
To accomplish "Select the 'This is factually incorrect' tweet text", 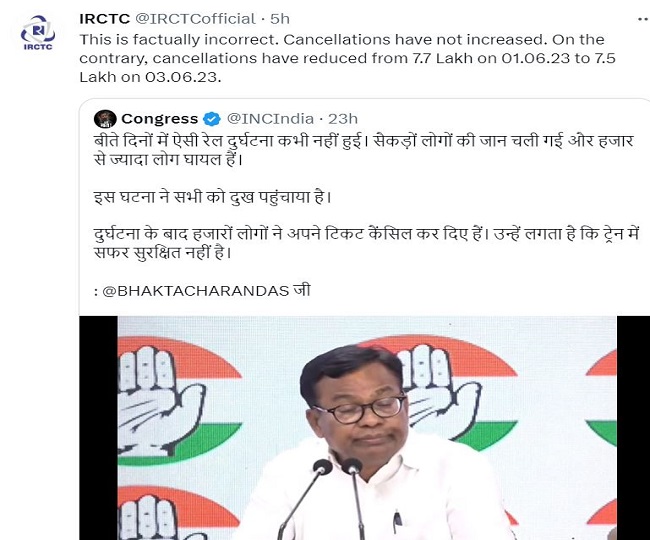I will point(347,58).
